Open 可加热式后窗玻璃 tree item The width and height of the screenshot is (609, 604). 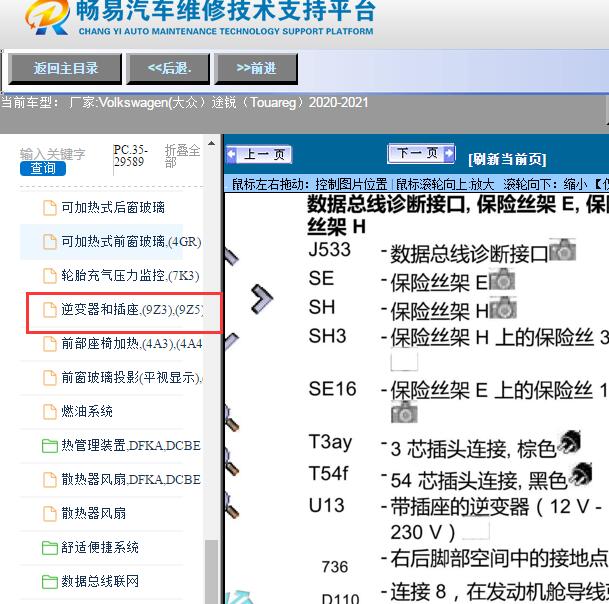(113, 207)
